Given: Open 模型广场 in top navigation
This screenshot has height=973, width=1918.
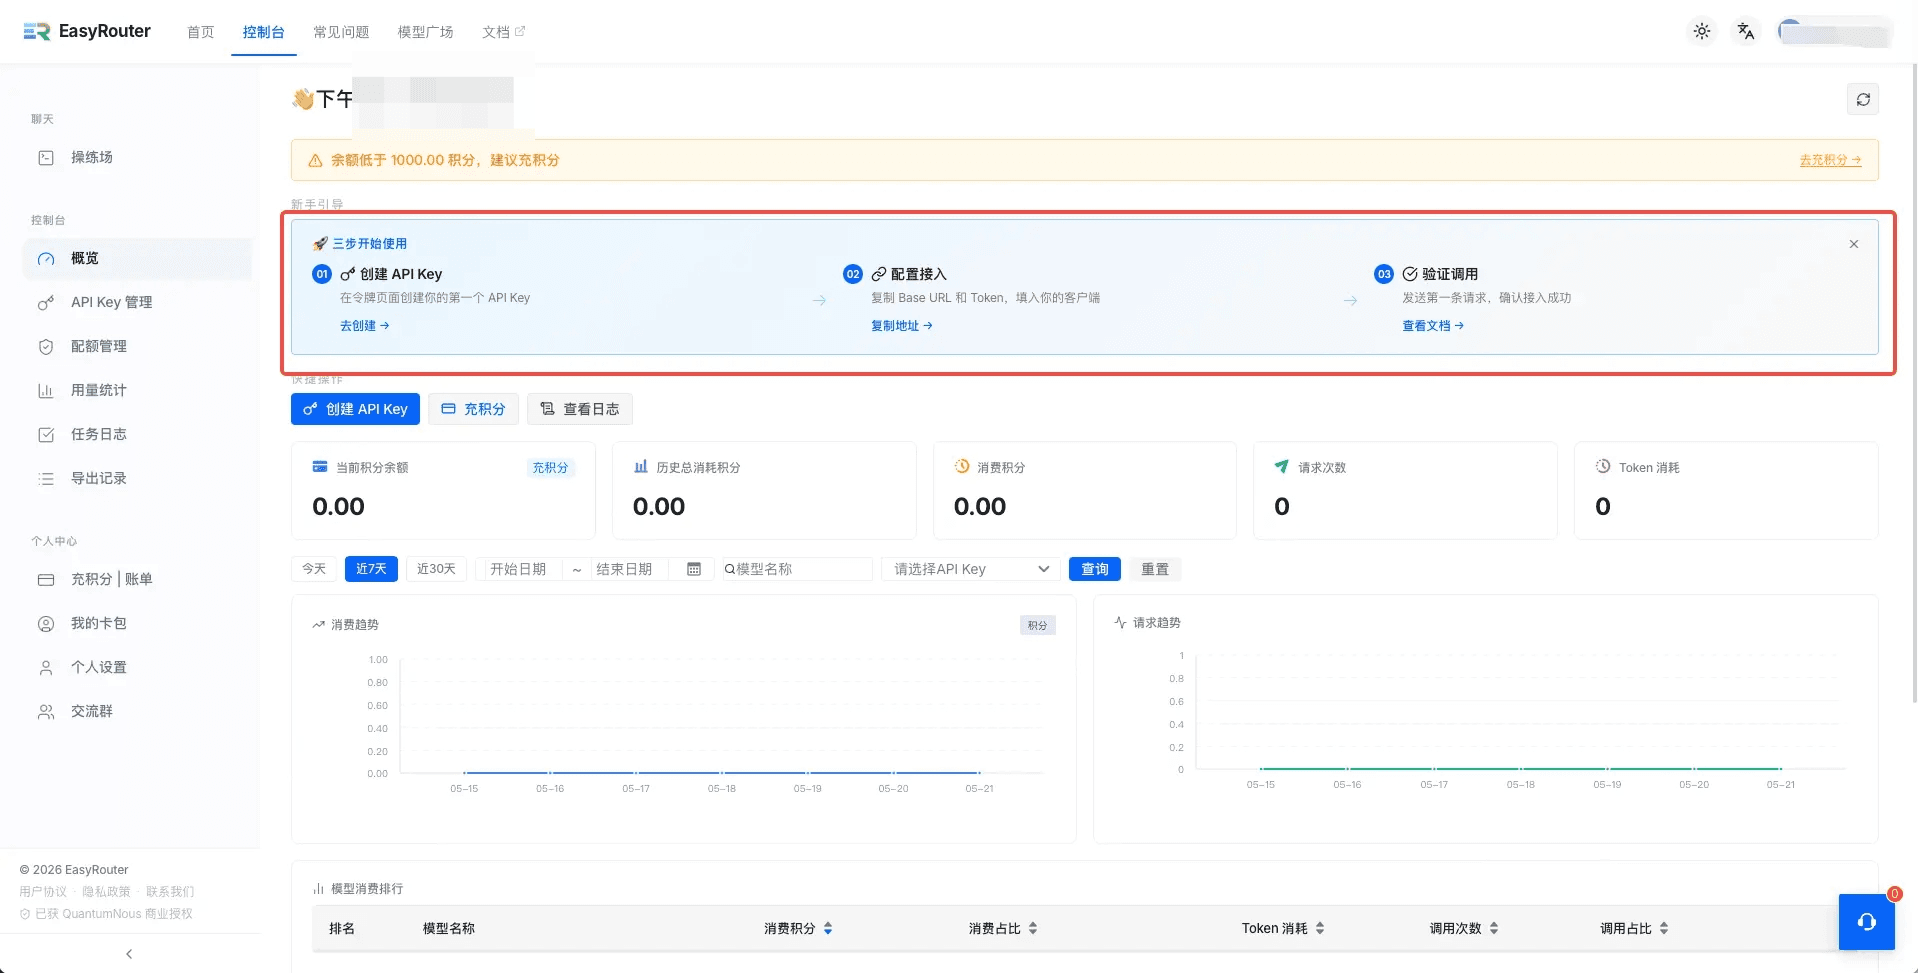Looking at the screenshot, I should click(x=425, y=32).
